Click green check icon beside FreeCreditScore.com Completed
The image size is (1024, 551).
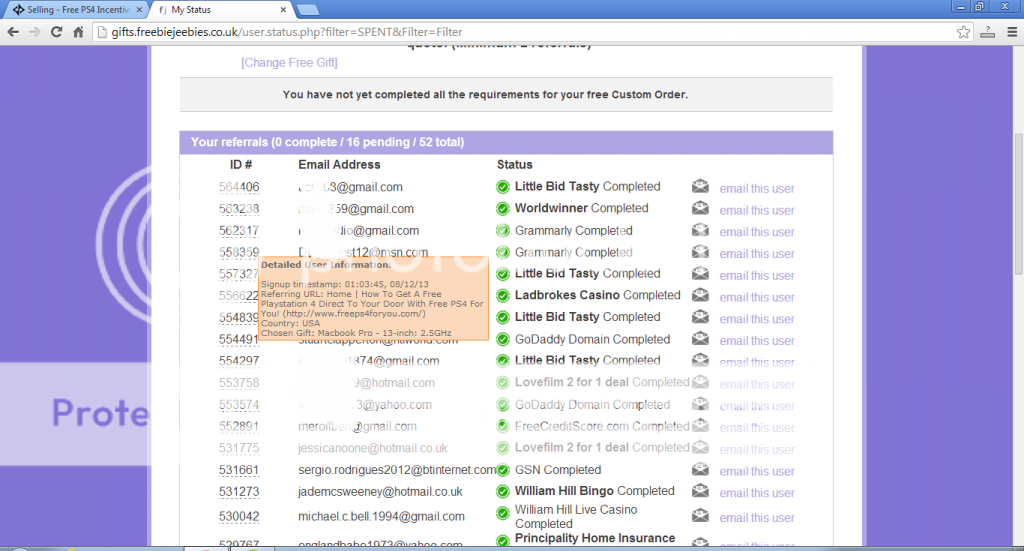coord(503,426)
